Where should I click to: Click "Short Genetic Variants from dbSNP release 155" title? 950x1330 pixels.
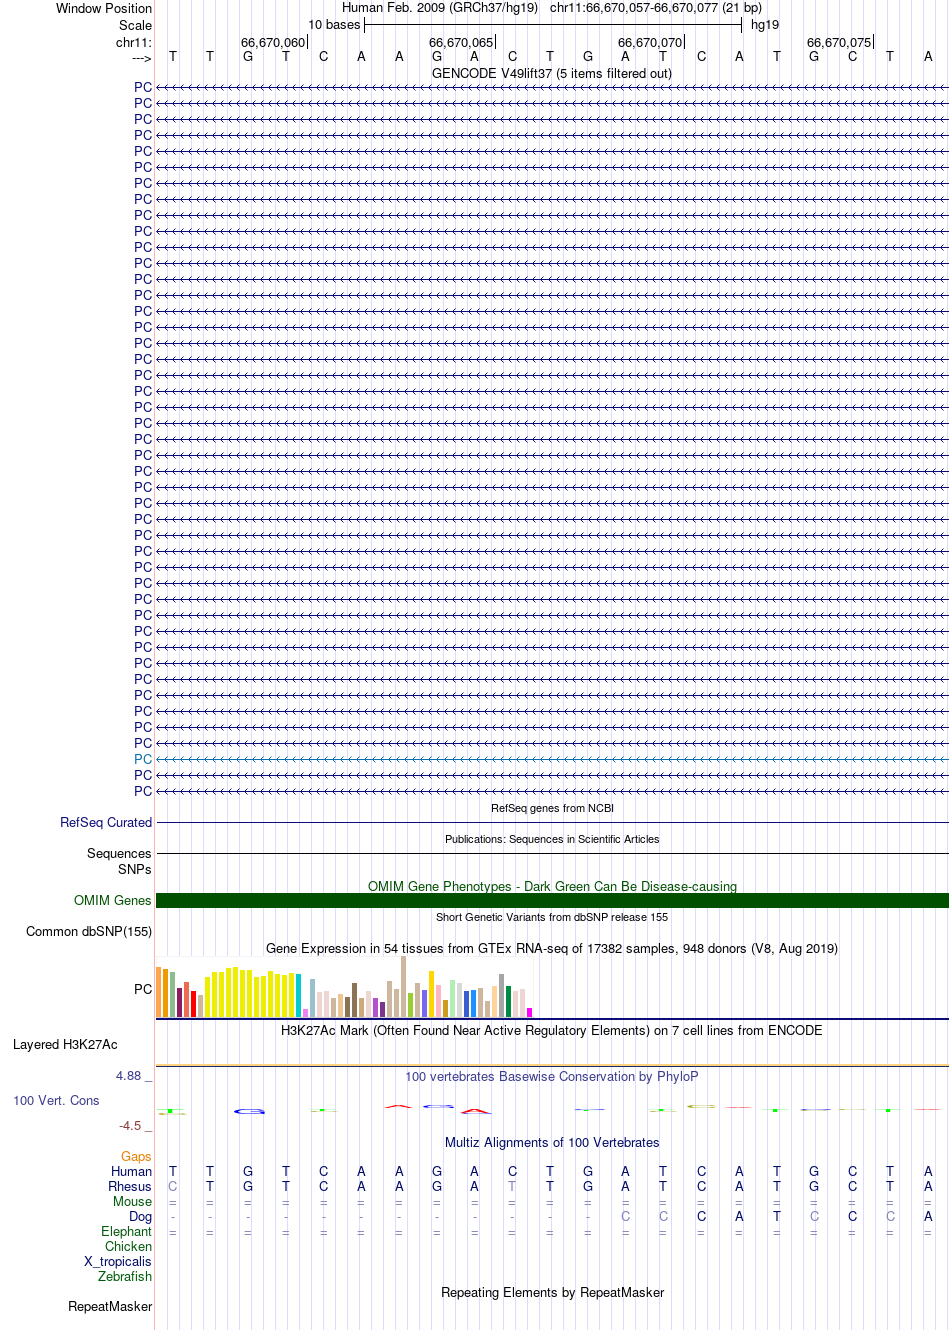pos(552,917)
